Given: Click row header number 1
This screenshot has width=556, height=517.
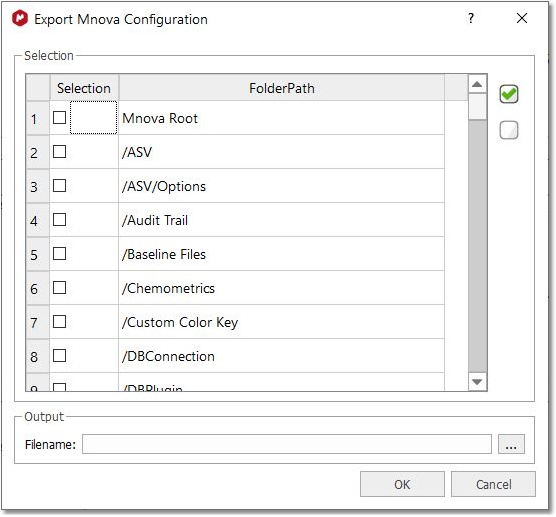Looking at the screenshot, I should pyautogui.click(x=38, y=118).
